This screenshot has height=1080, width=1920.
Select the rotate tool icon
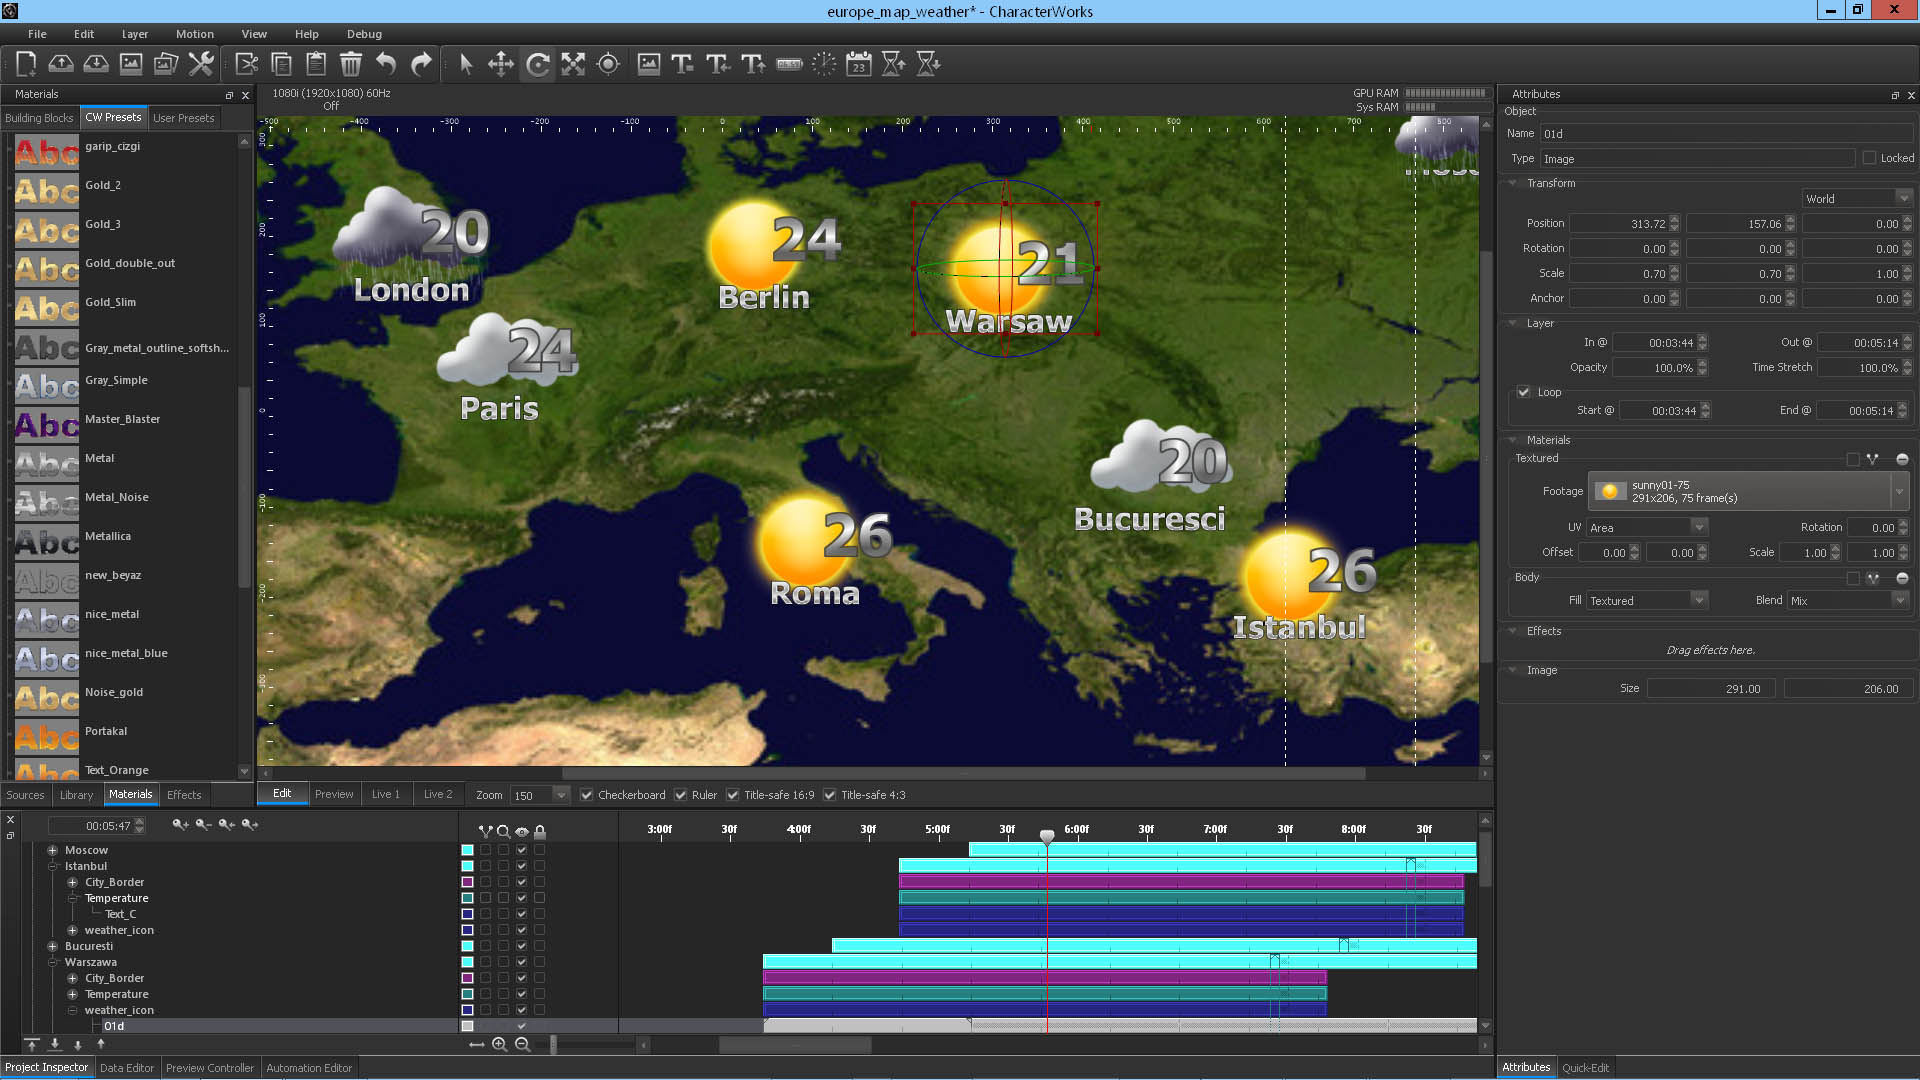537,64
